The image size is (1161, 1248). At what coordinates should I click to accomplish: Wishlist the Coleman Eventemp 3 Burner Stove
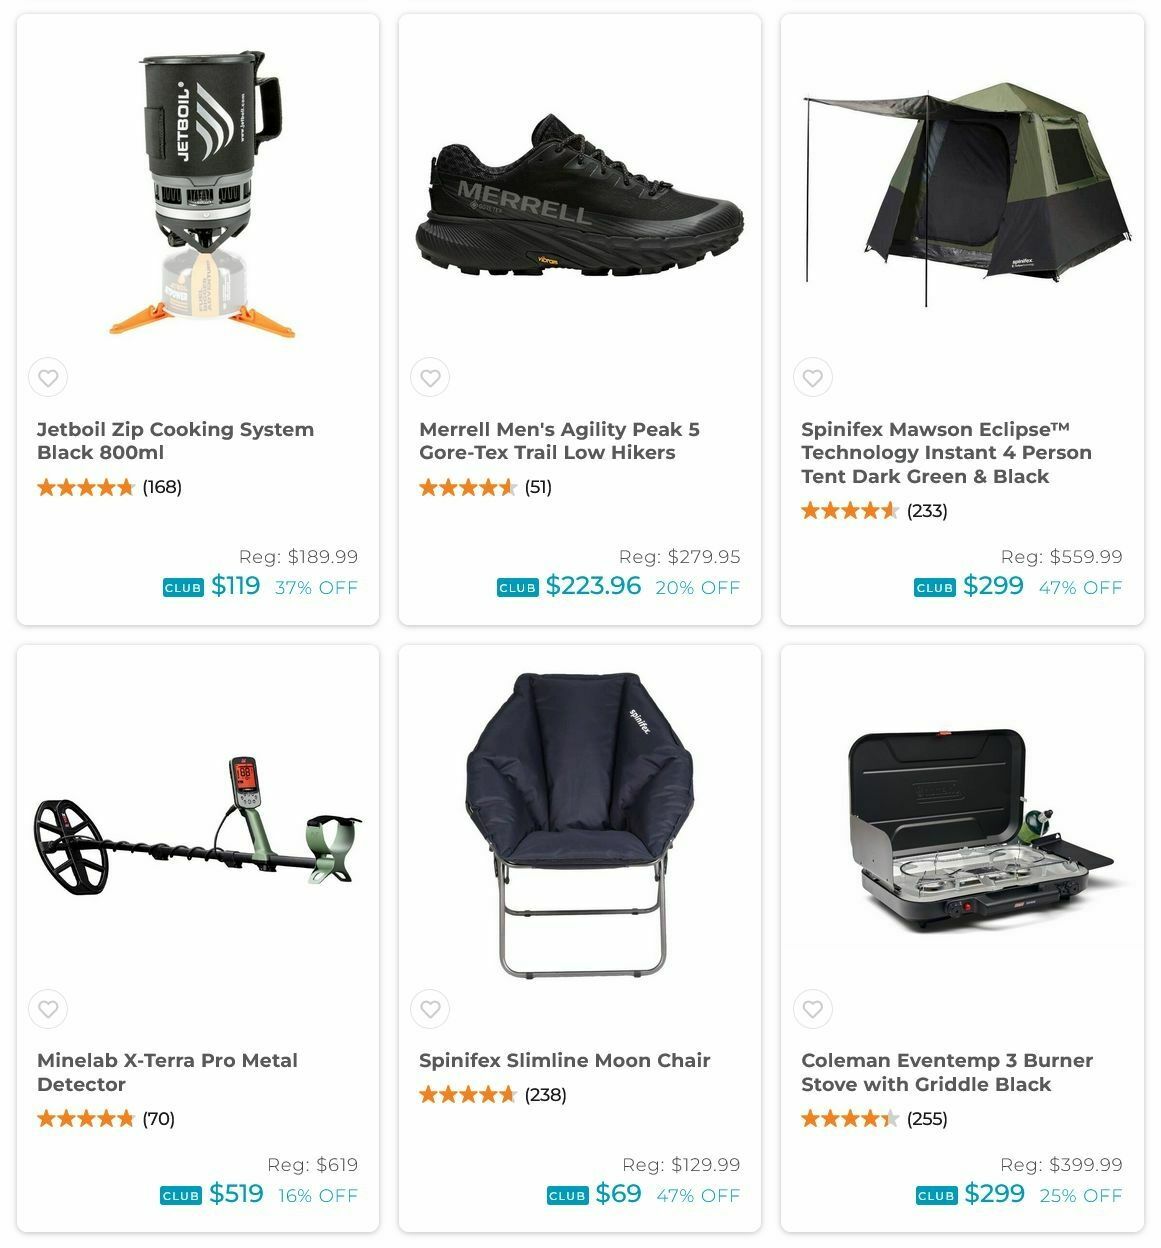pyautogui.click(x=812, y=1009)
